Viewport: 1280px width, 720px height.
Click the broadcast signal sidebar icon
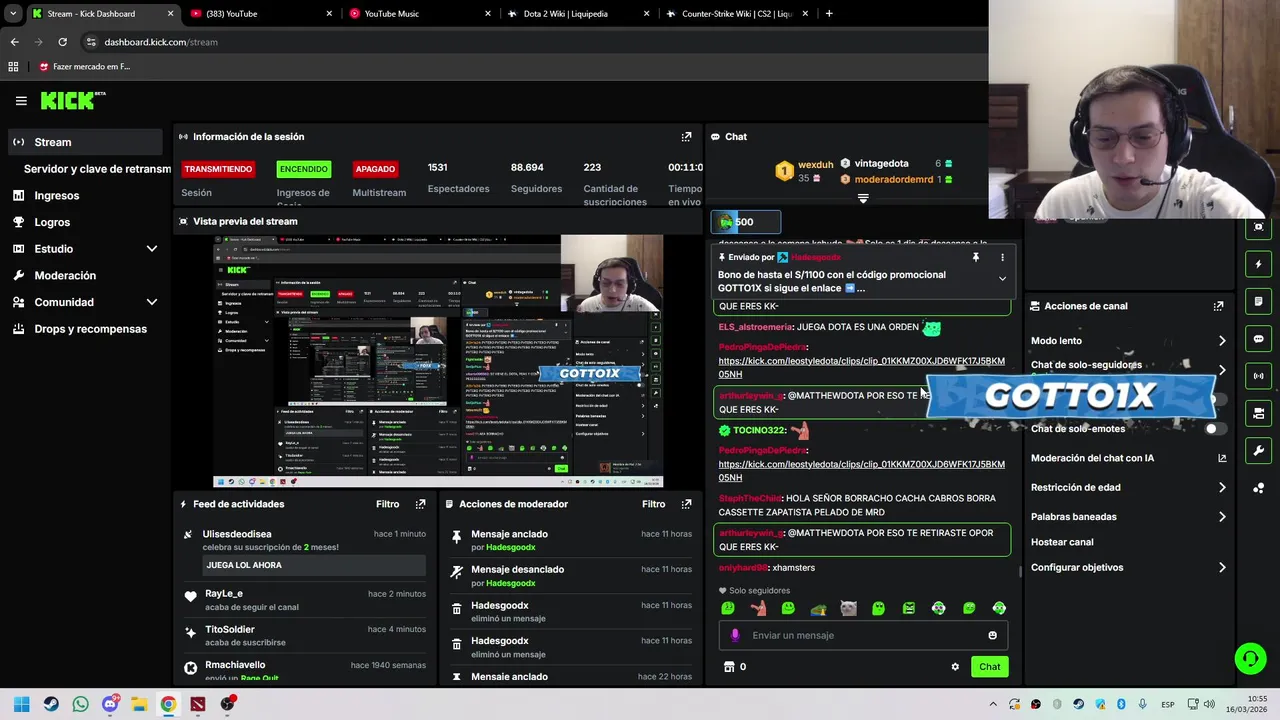[1258, 376]
